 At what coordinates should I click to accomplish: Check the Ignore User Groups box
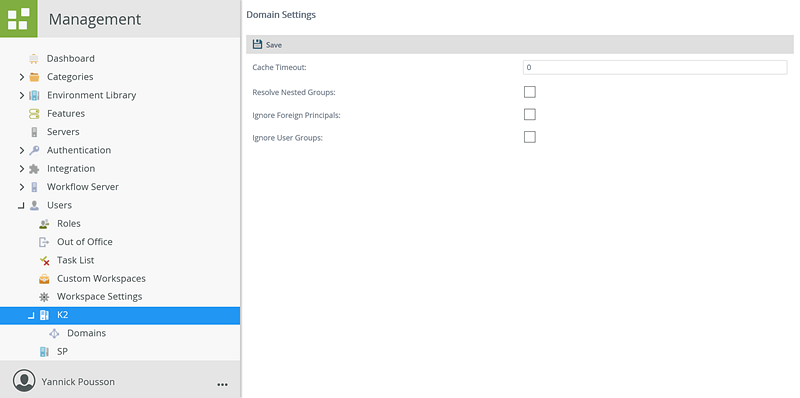tap(530, 137)
